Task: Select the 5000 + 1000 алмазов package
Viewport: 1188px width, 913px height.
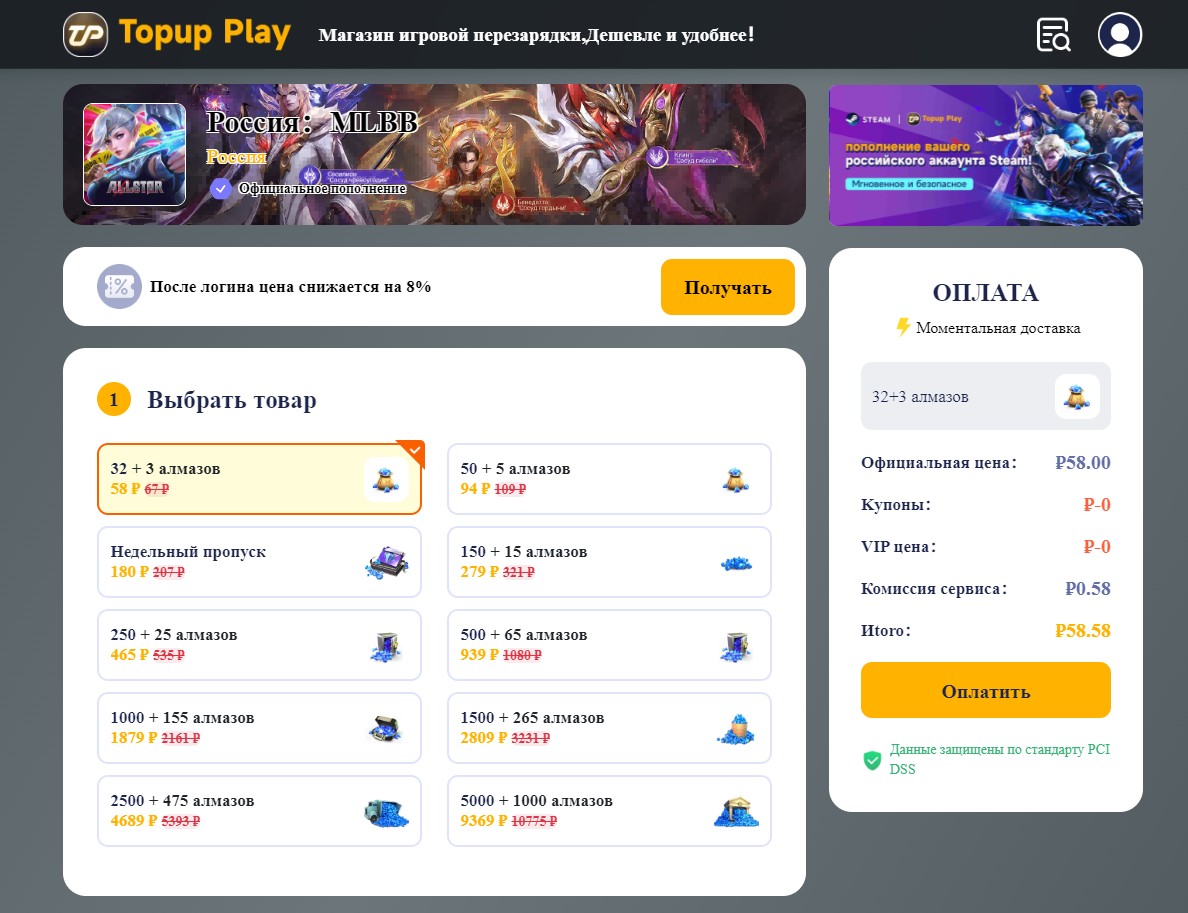Action: (609, 811)
